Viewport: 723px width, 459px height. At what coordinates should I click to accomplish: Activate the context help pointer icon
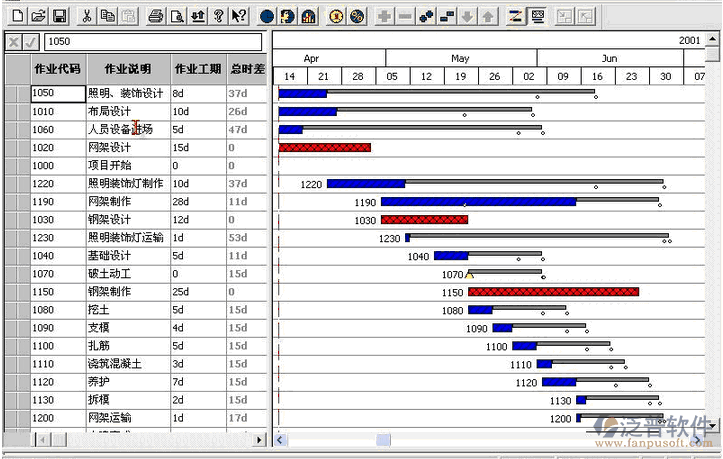click(239, 16)
